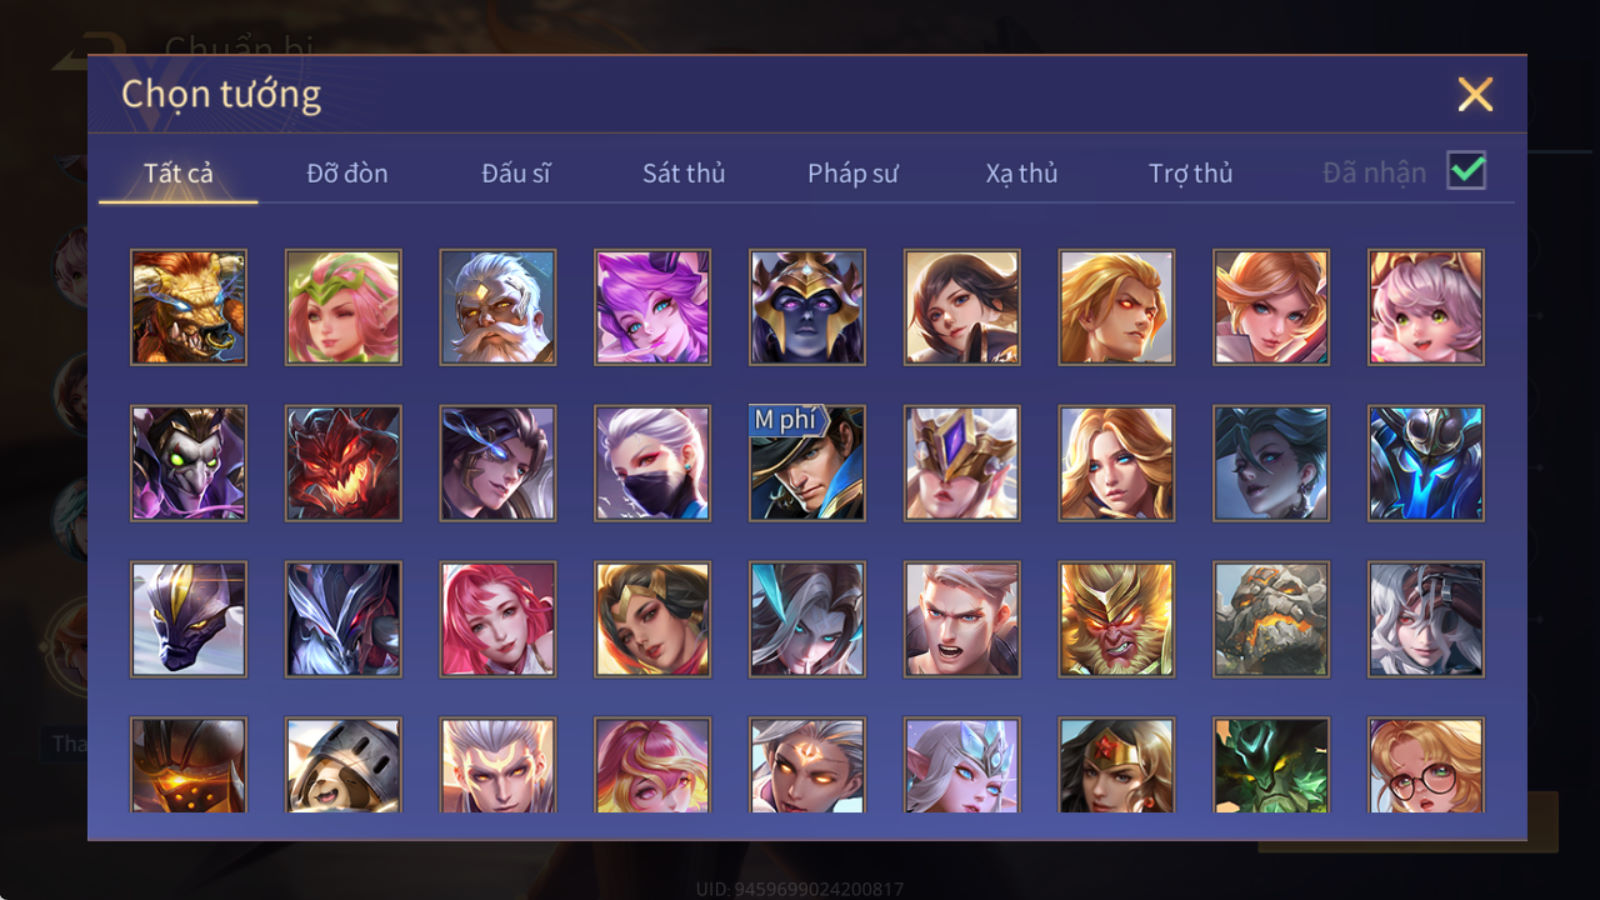Pick the hero marked "M phí"
This screenshot has height=900, width=1600.
pos(807,463)
